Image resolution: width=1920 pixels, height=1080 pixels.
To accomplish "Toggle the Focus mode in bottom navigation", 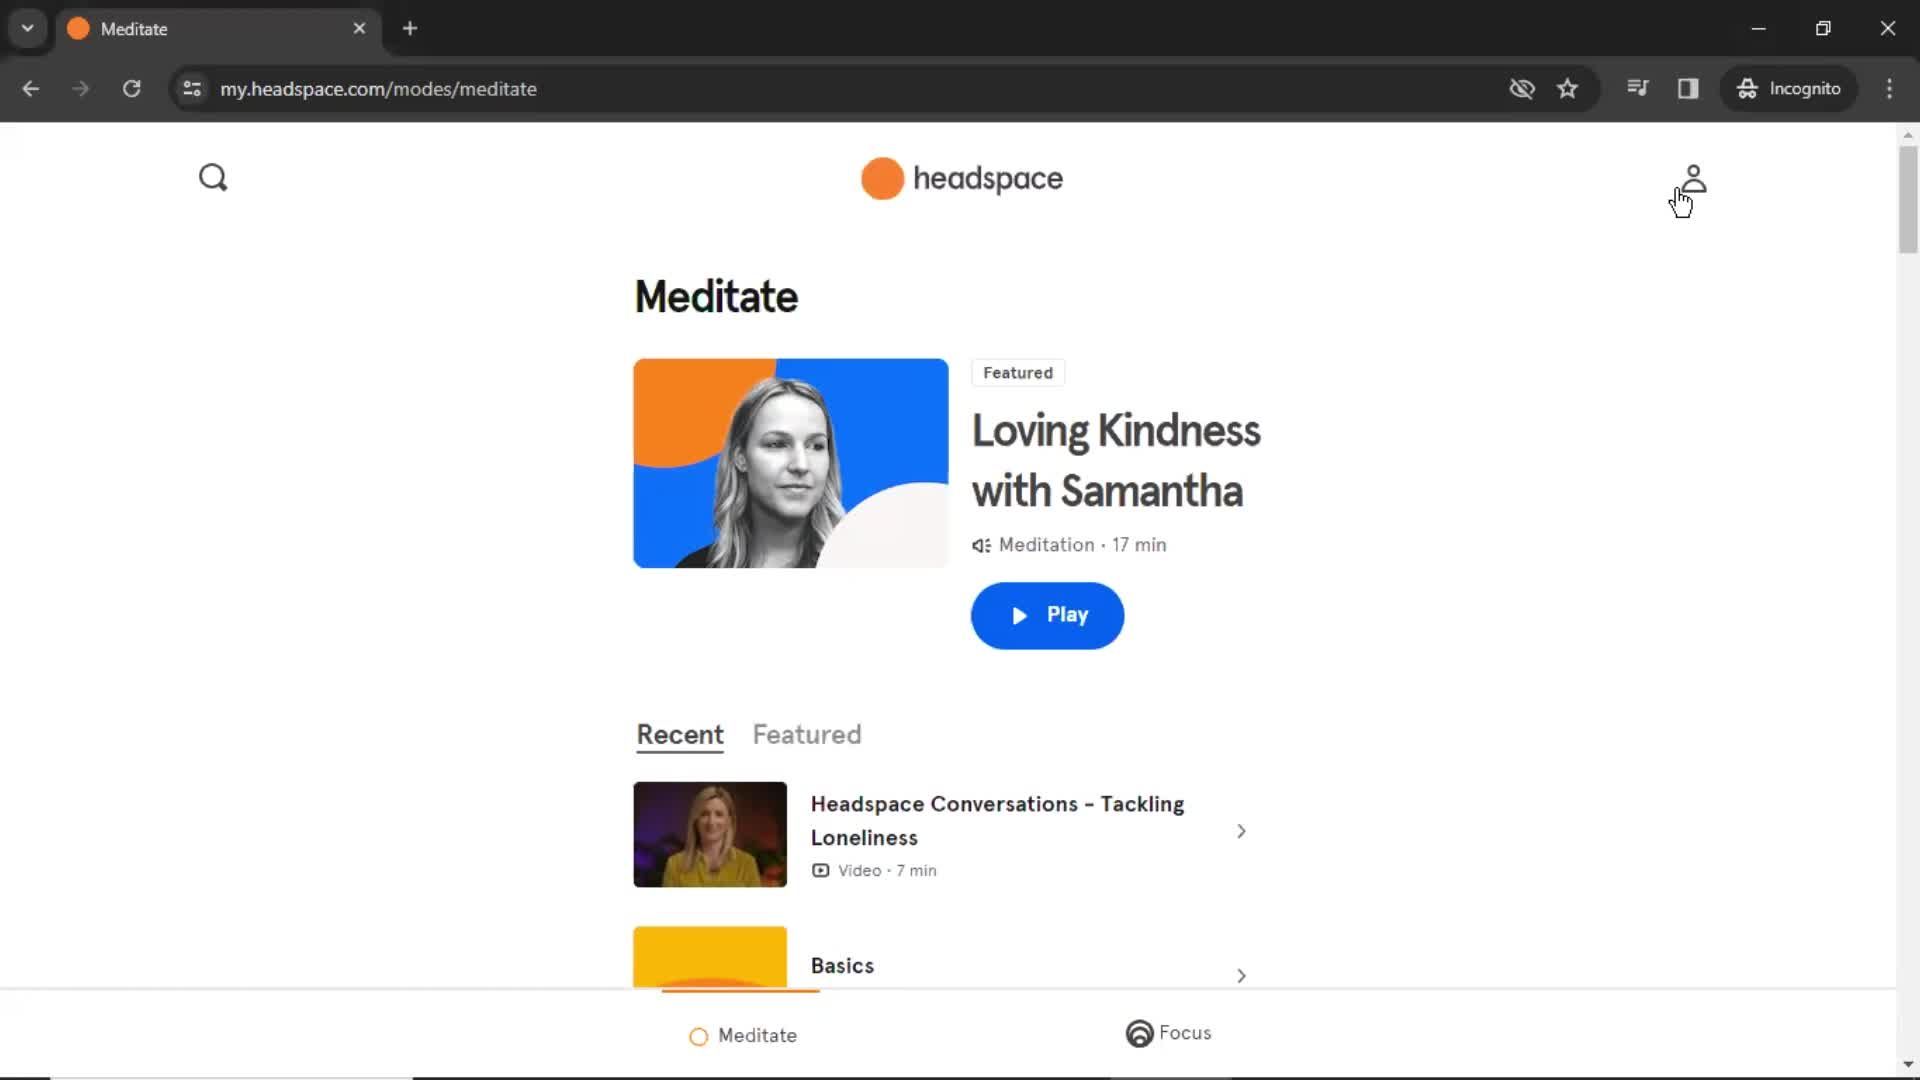I will click(x=1167, y=1033).
